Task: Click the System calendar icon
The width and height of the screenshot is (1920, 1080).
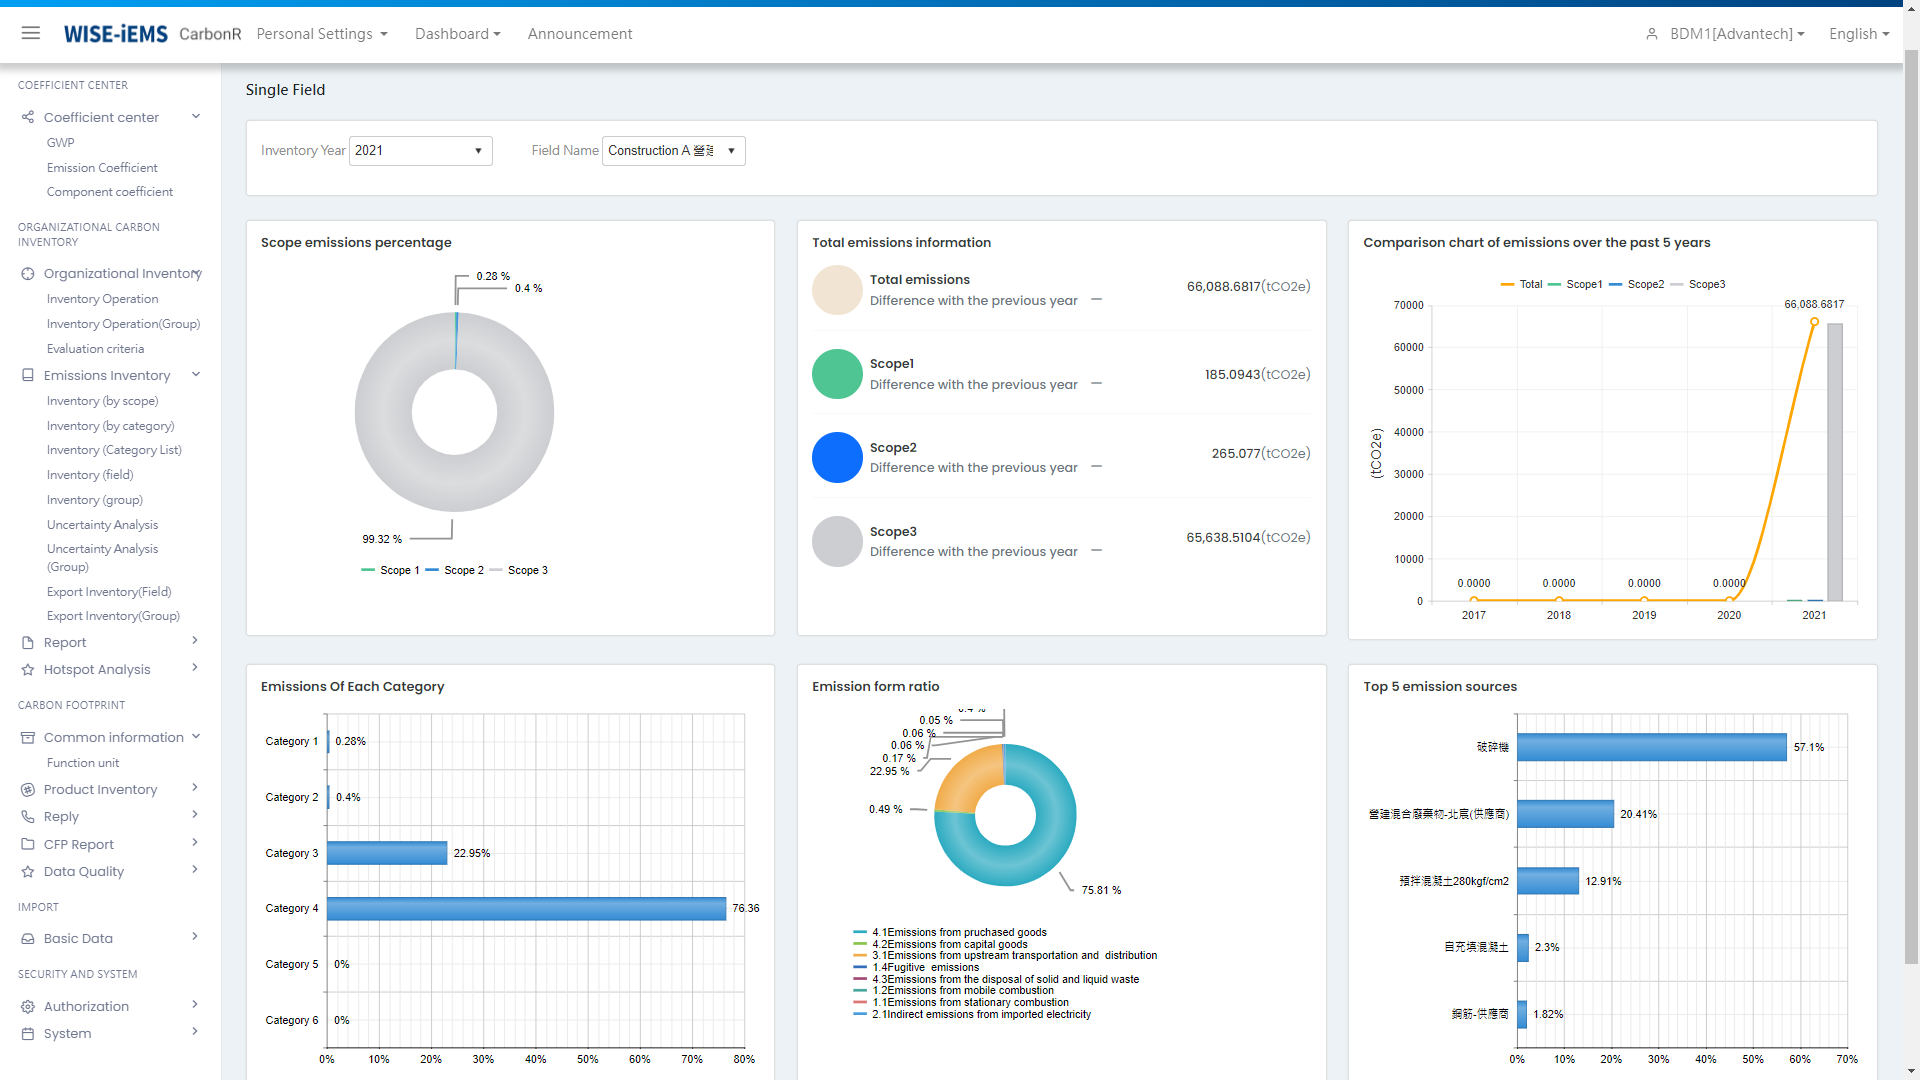Action: point(28,1033)
